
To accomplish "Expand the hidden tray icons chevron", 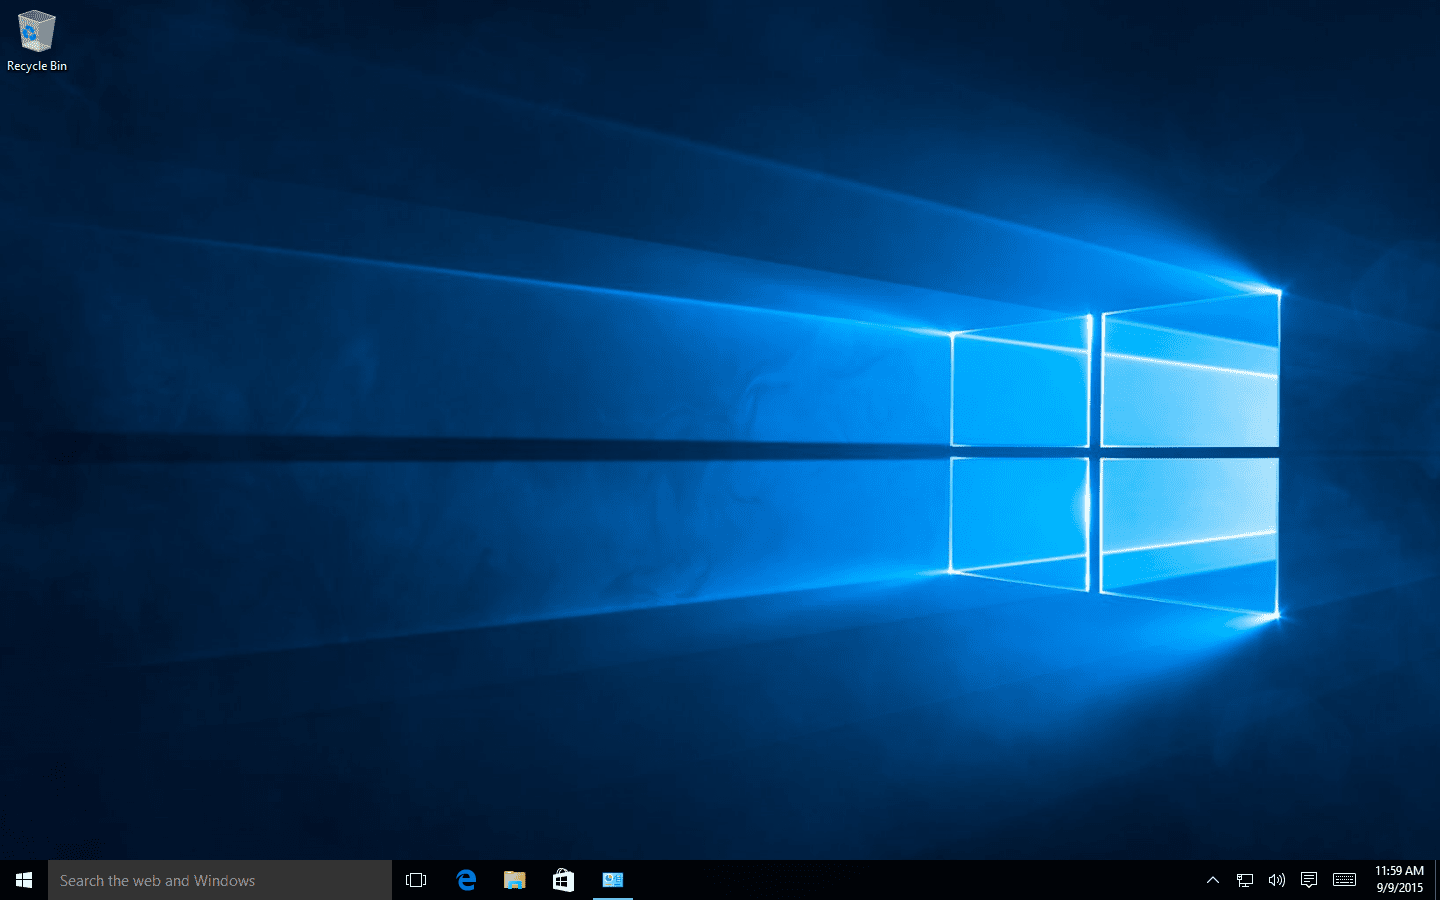I will pos(1212,880).
